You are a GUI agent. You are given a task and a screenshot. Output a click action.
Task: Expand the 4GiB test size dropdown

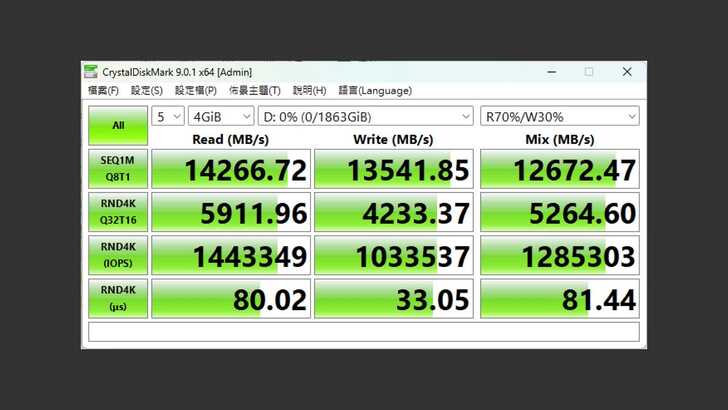click(x=221, y=116)
